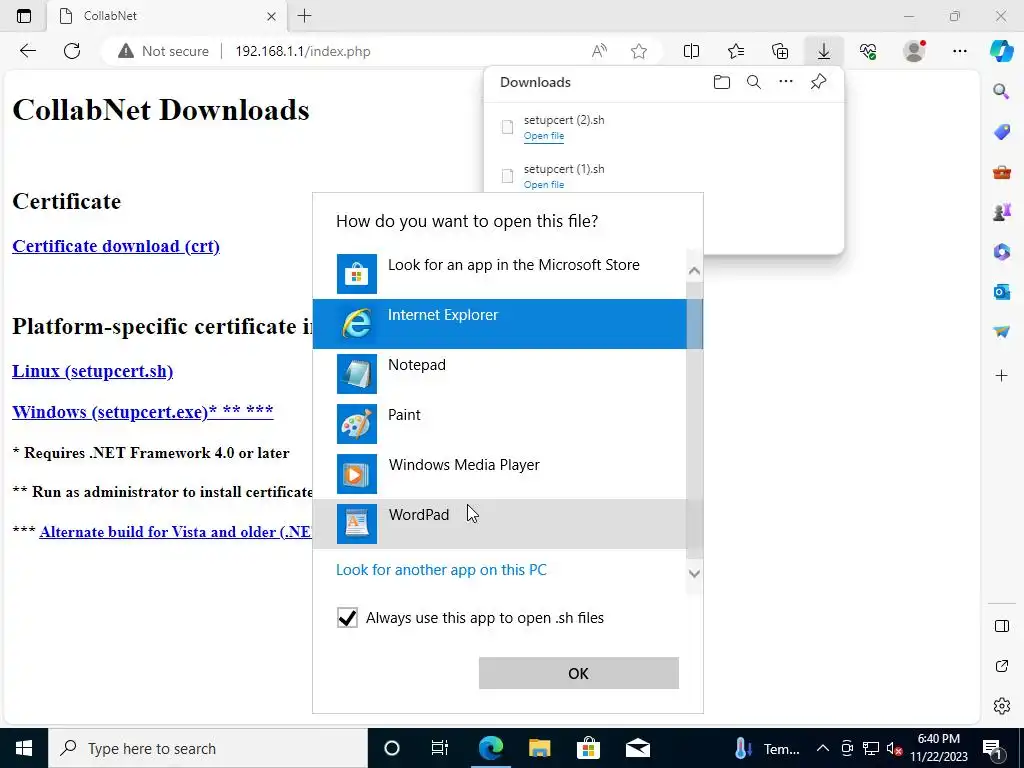Open File Explorer from the taskbar

pyautogui.click(x=539, y=748)
